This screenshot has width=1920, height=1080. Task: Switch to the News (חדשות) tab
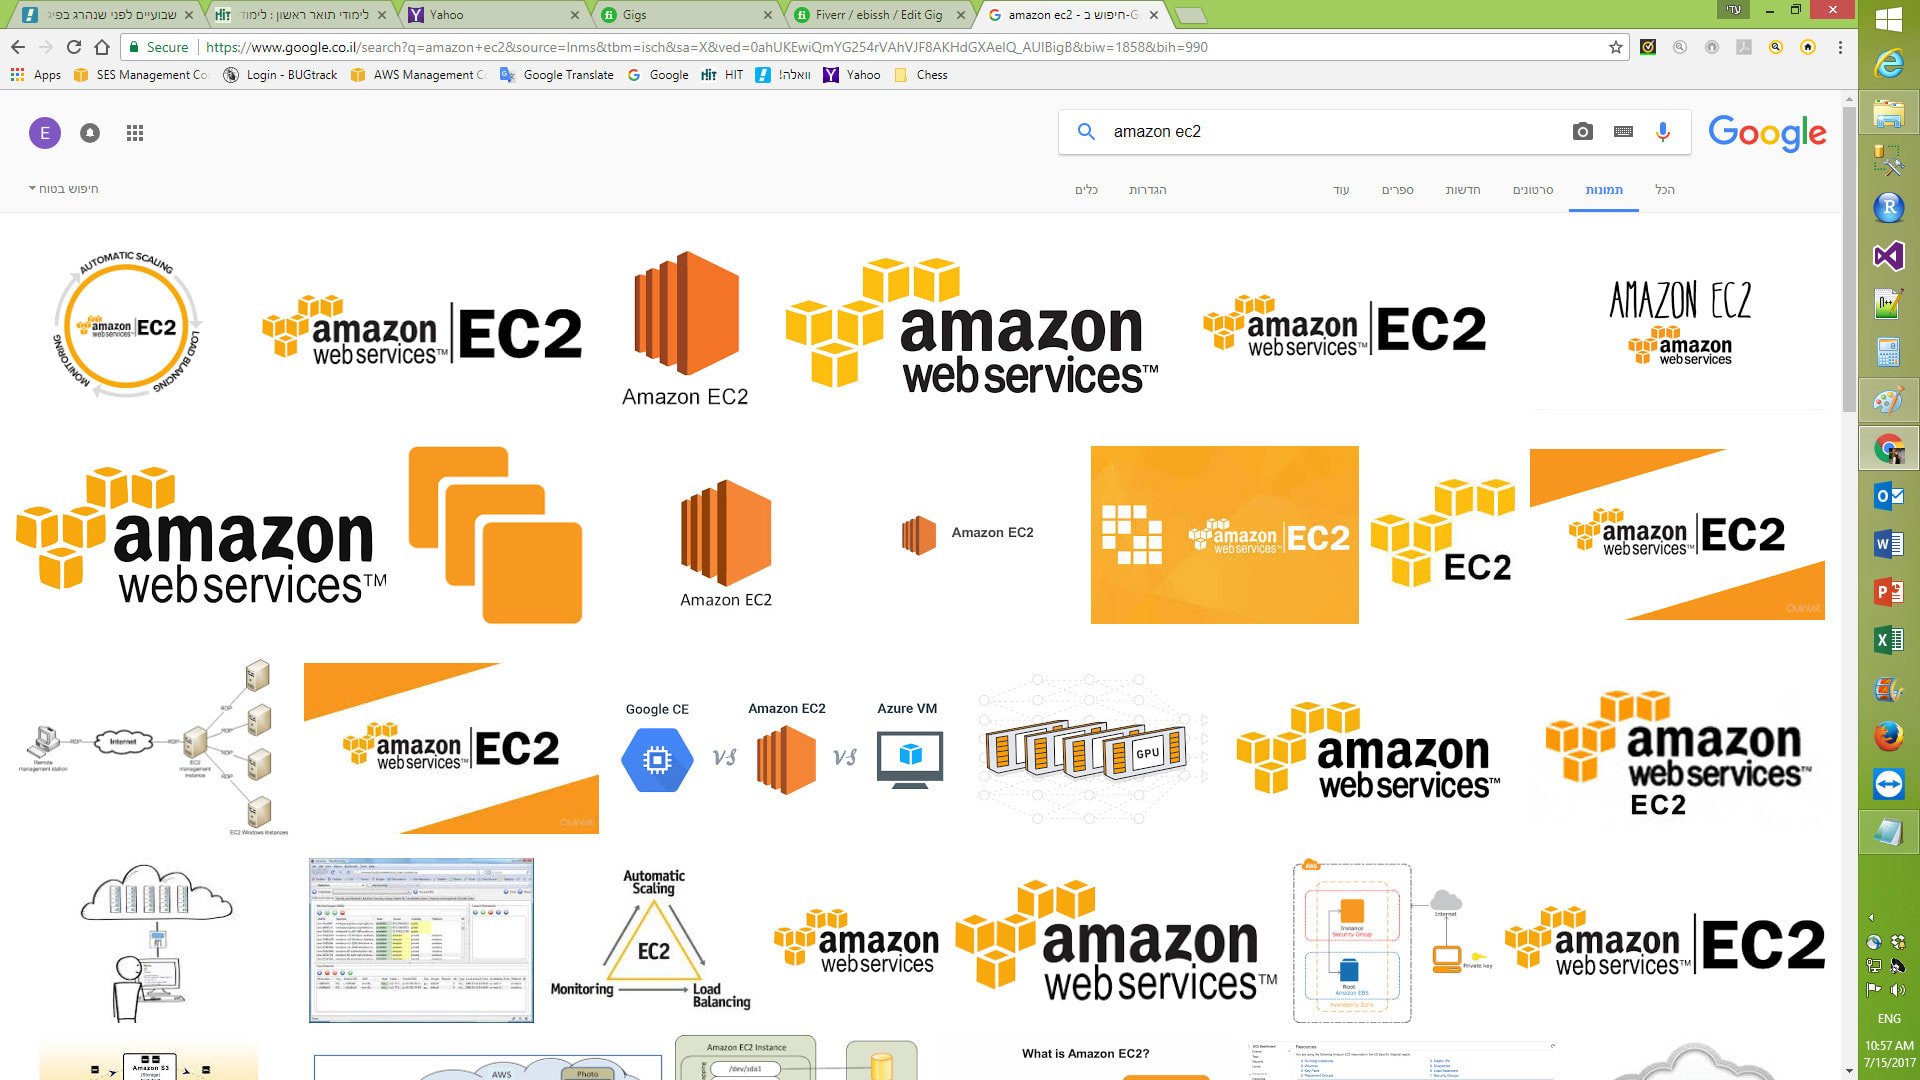click(x=1463, y=190)
